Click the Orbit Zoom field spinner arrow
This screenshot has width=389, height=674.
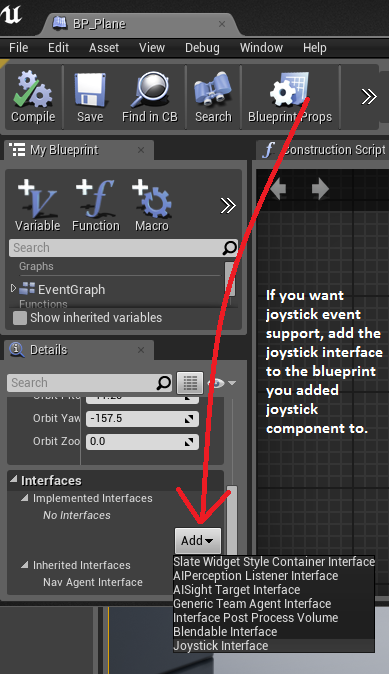click(189, 442)
